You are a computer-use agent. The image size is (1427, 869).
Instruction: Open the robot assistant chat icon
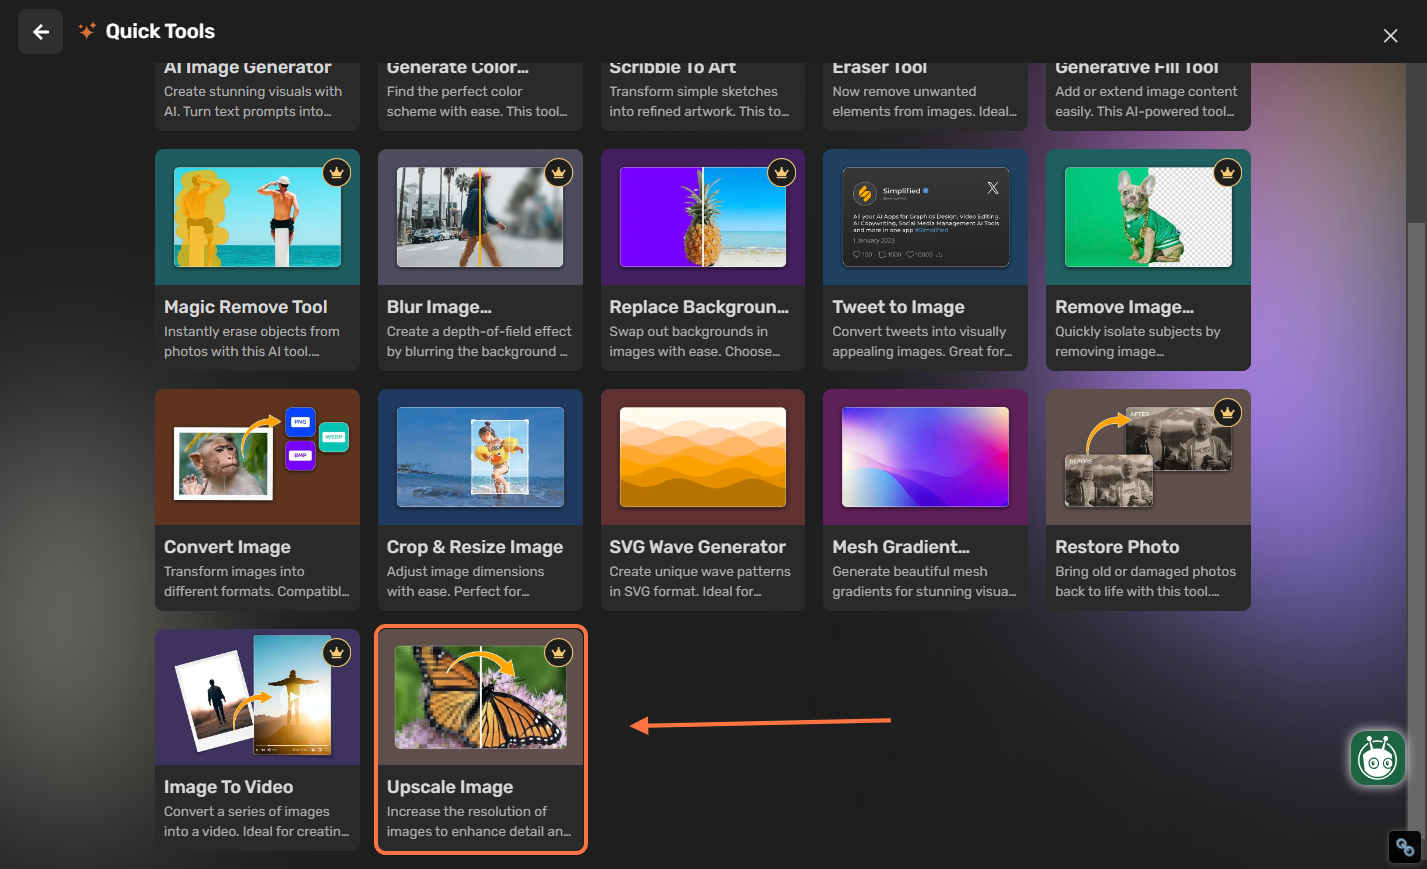coord(1378,758)
